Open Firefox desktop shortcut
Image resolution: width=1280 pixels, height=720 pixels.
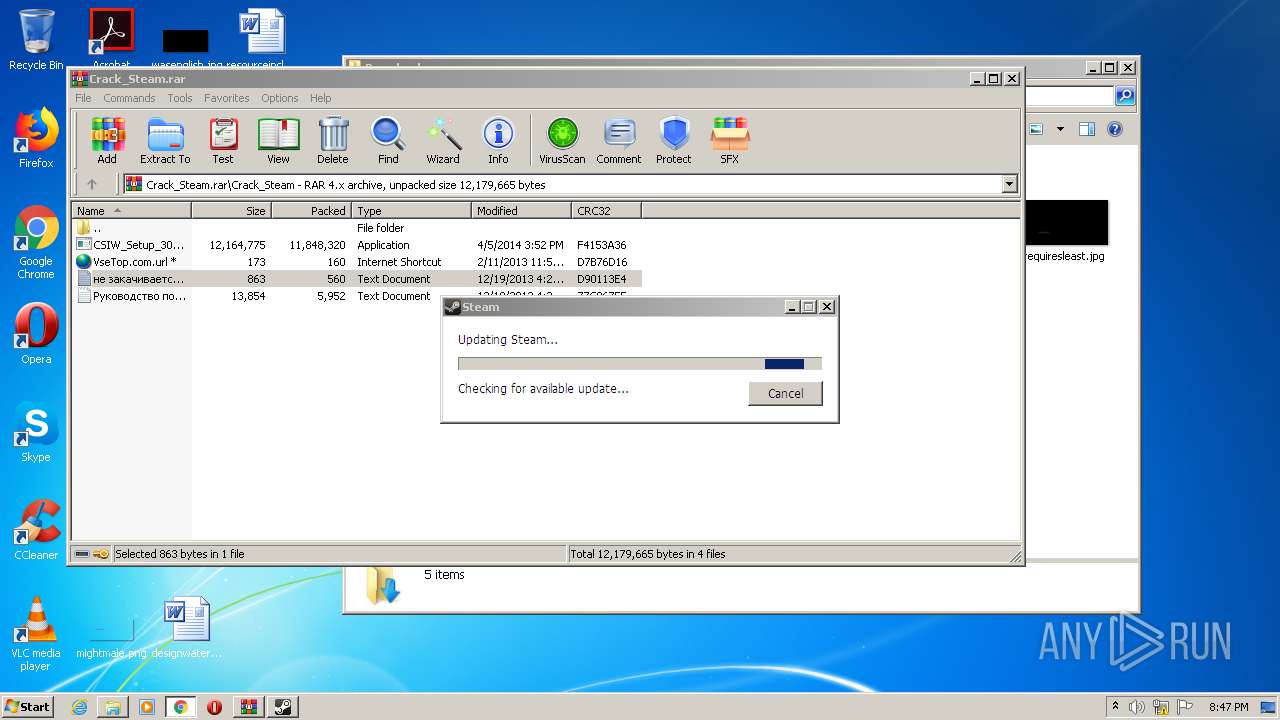[x=36, y=138]
